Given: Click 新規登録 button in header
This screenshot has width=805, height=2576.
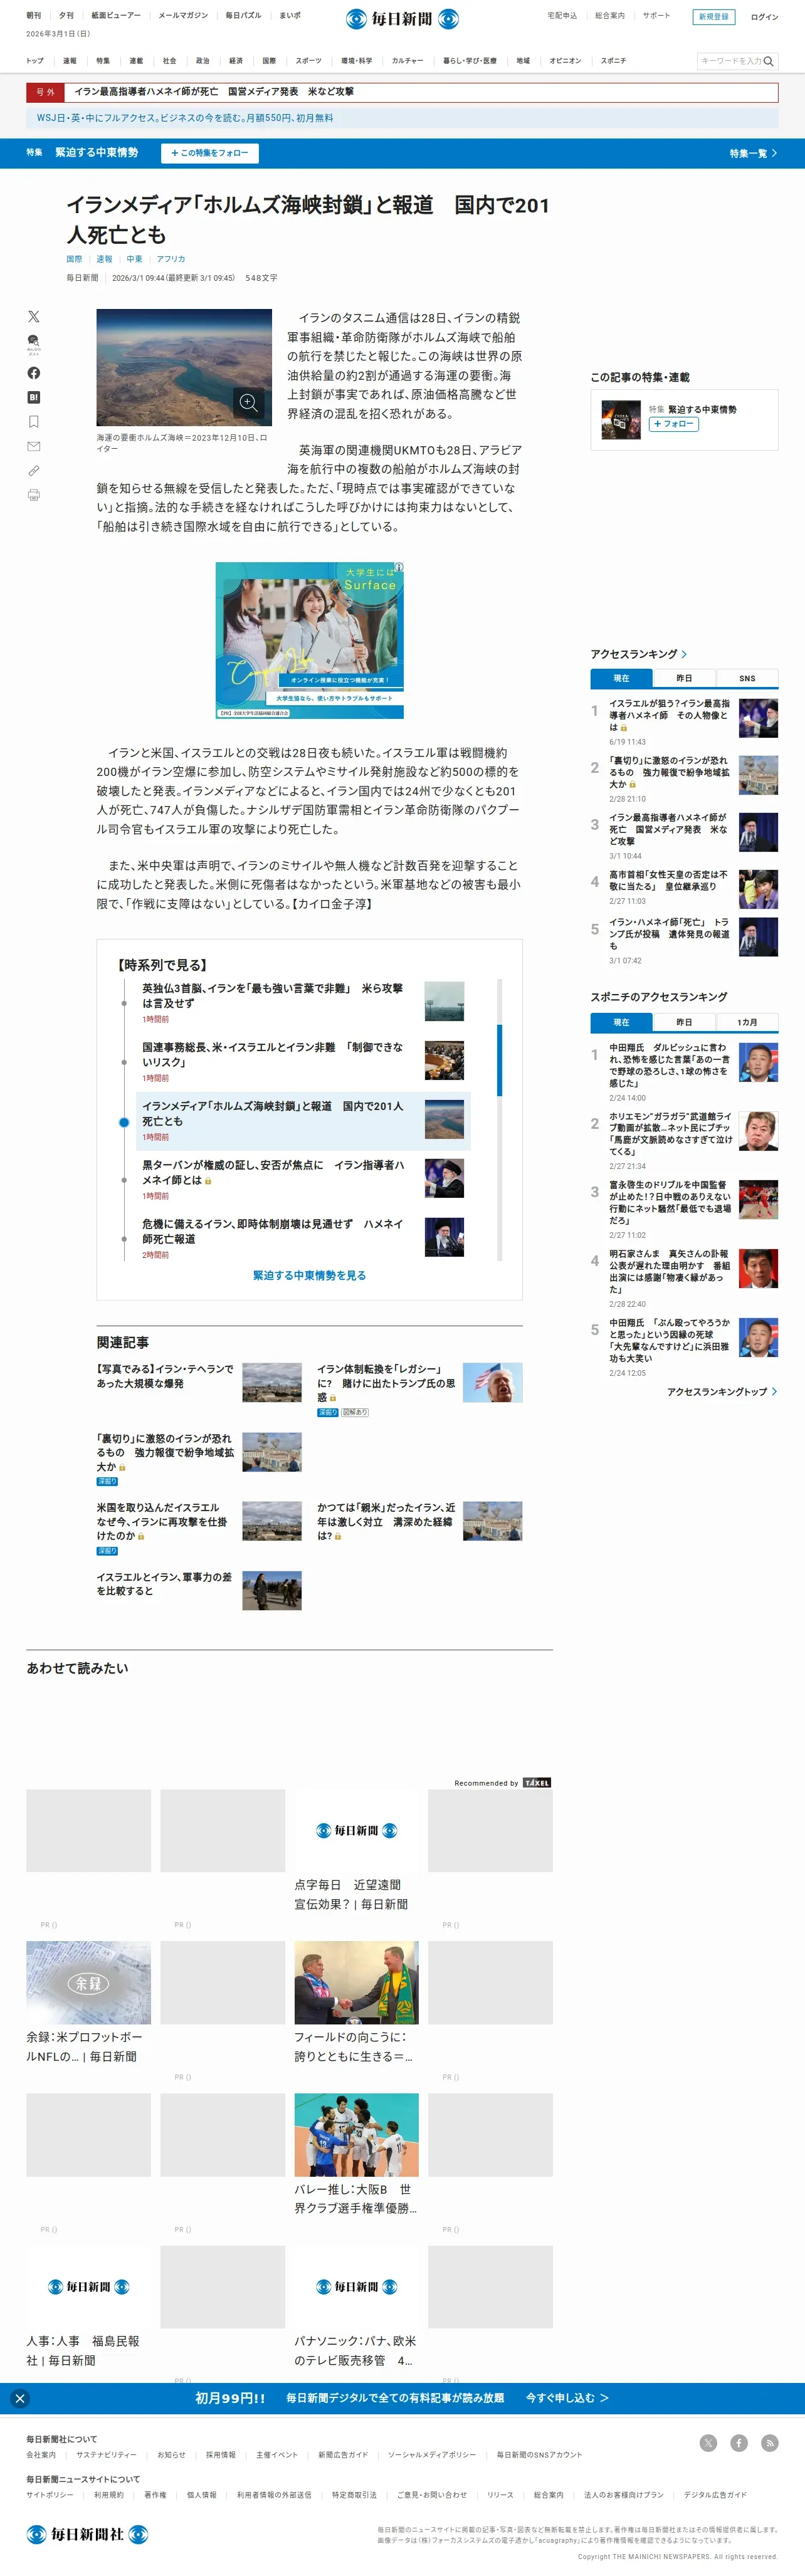Looking at the screenshot, I should [x=714, y=17].
